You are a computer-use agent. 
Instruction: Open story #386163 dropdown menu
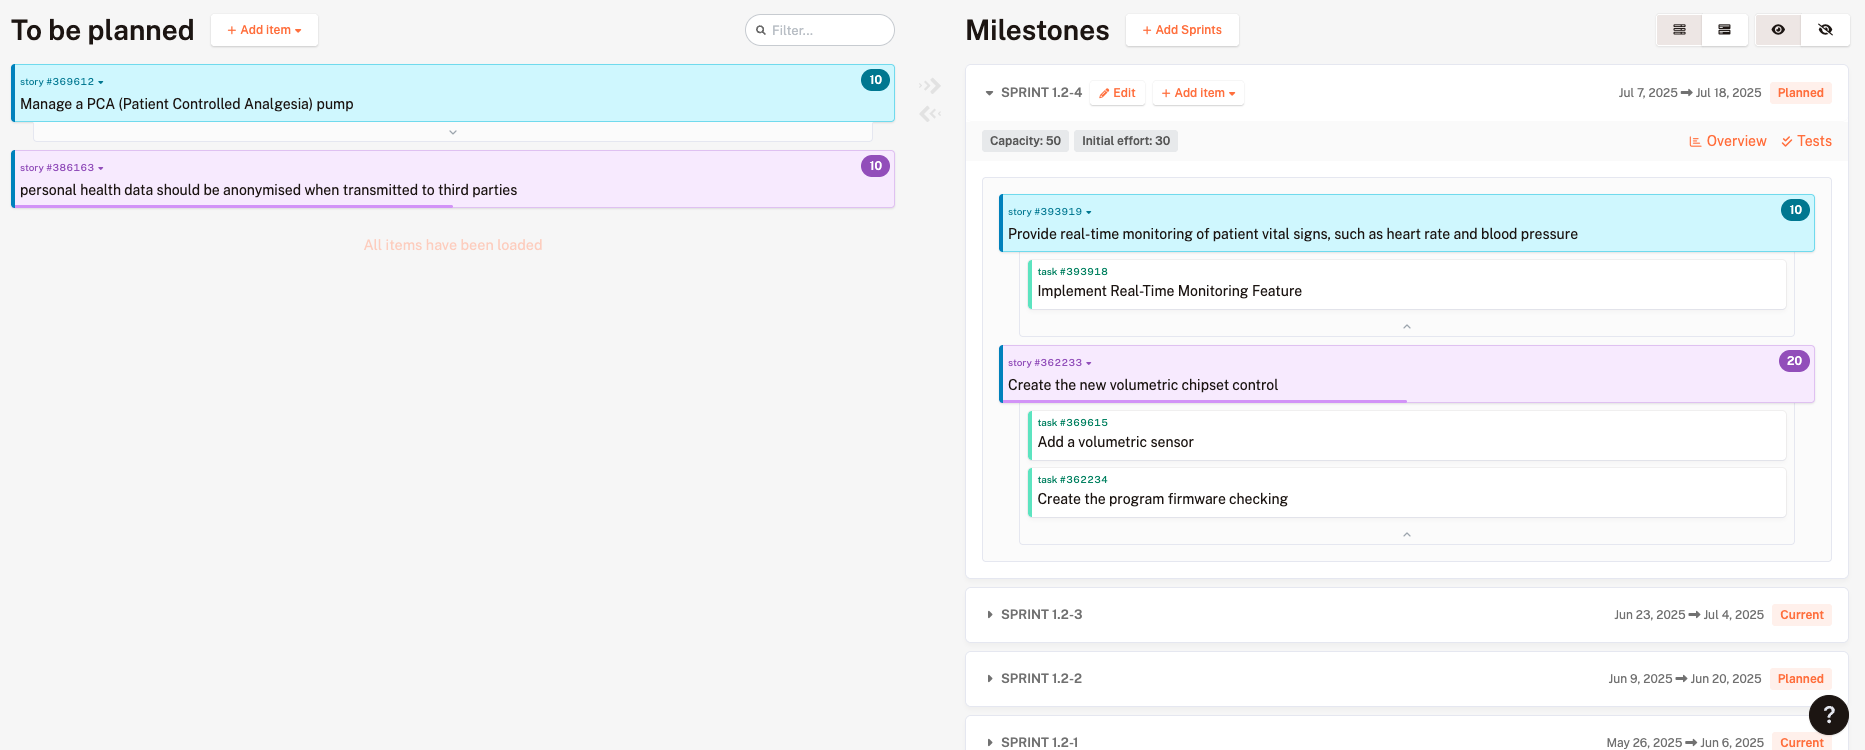click(101, 168)
